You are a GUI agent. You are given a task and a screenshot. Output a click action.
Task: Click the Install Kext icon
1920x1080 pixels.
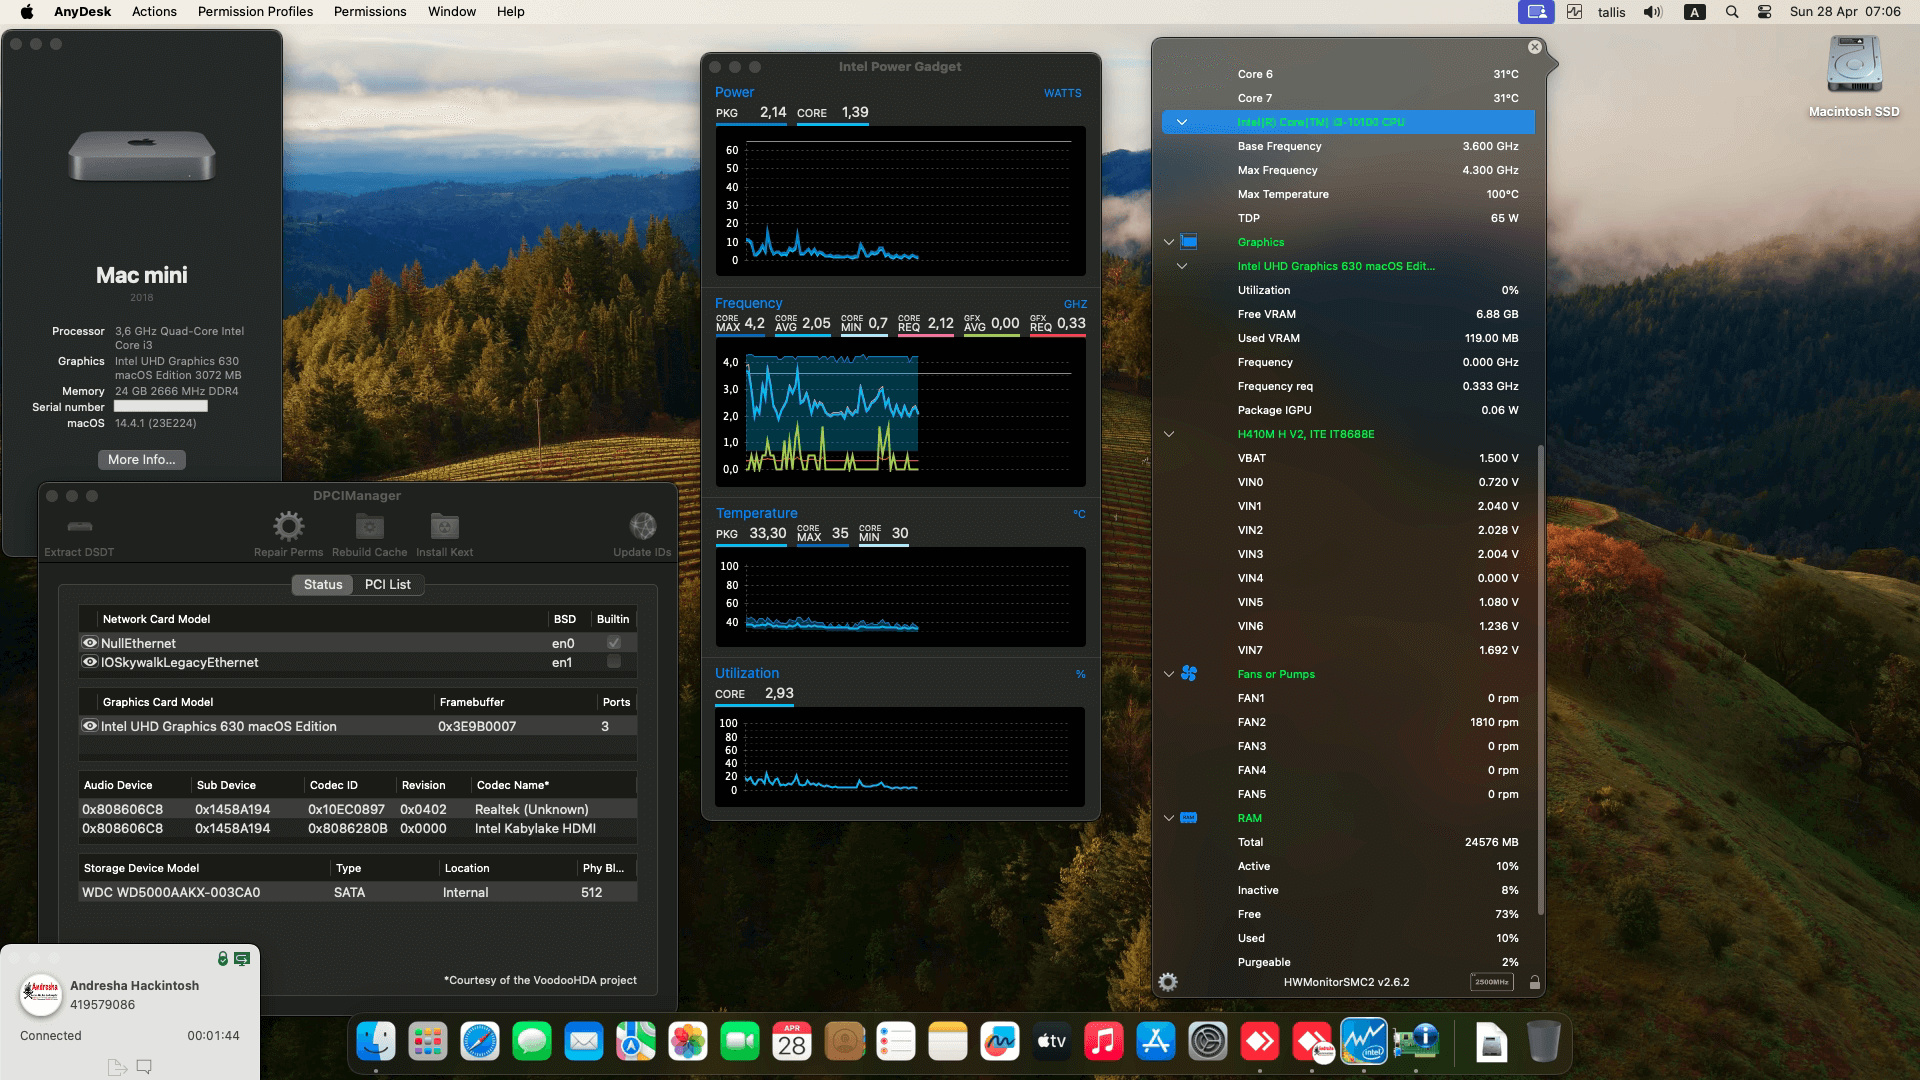[444, 525]
